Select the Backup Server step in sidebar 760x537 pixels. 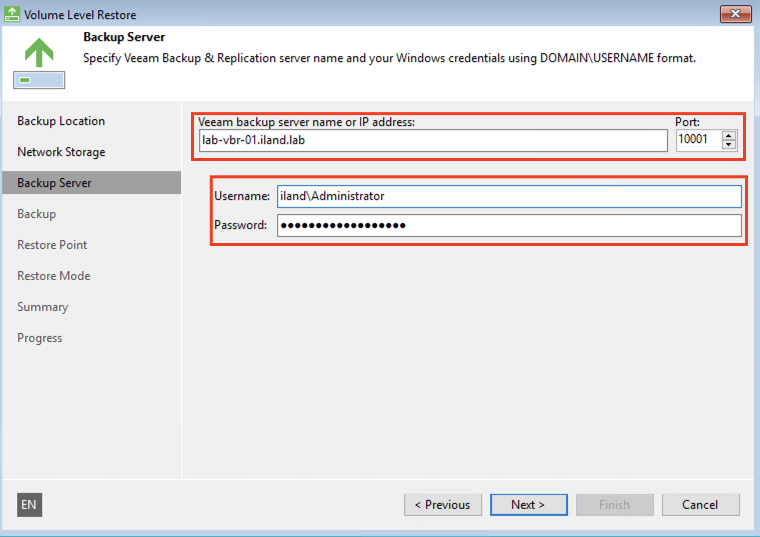(54, 183)
